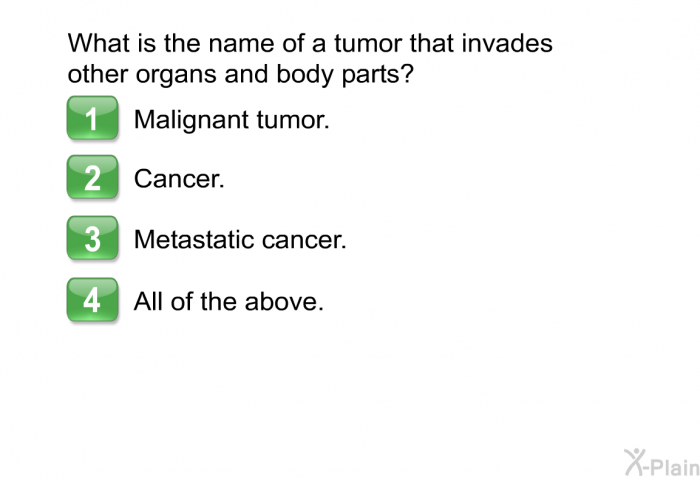Choose the 'All of the above.' answer text
This screenshot has height=480, width=700.
[229, 301]
